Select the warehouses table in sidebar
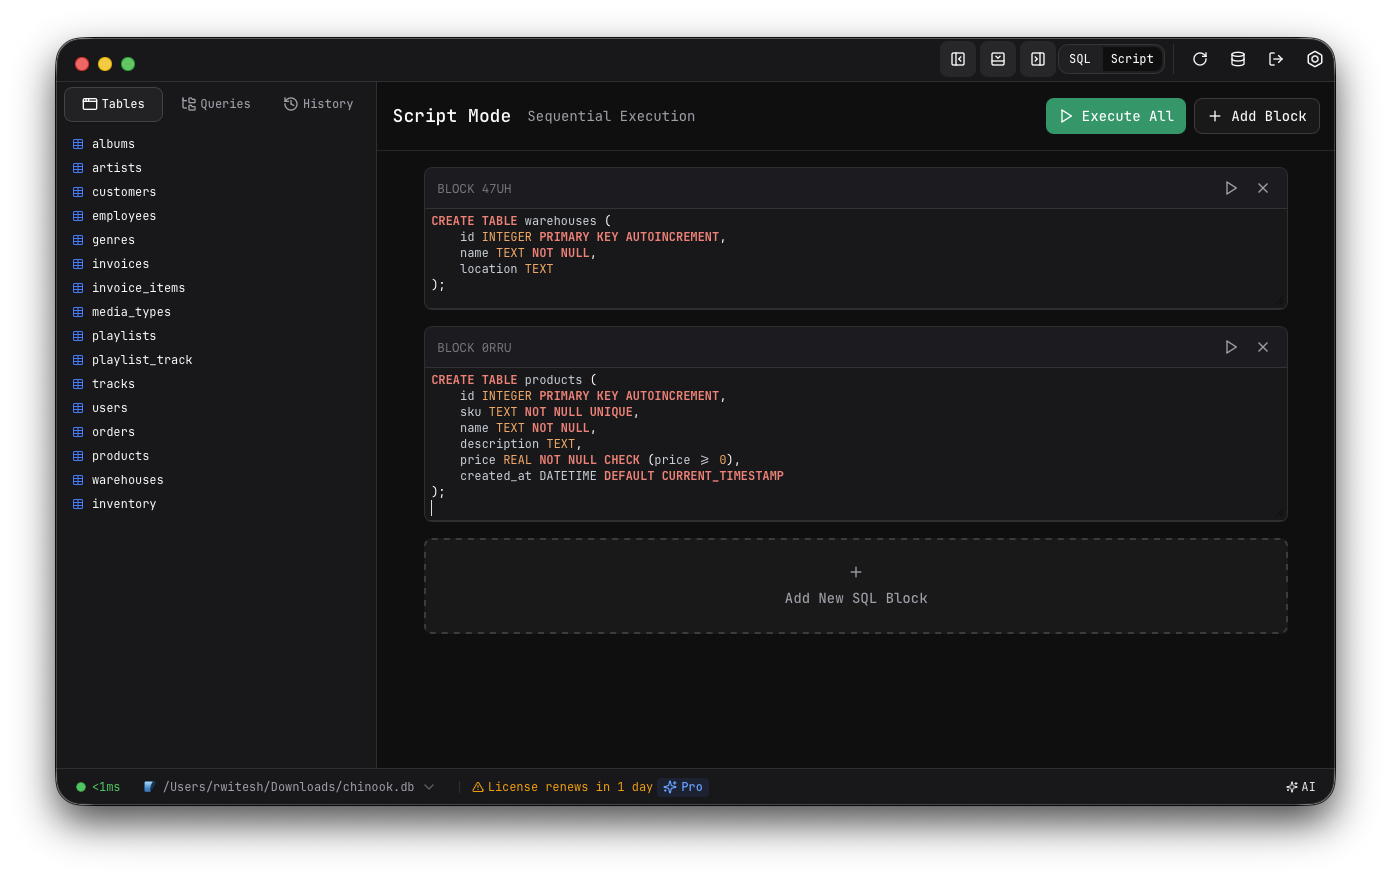 point(127,480)
